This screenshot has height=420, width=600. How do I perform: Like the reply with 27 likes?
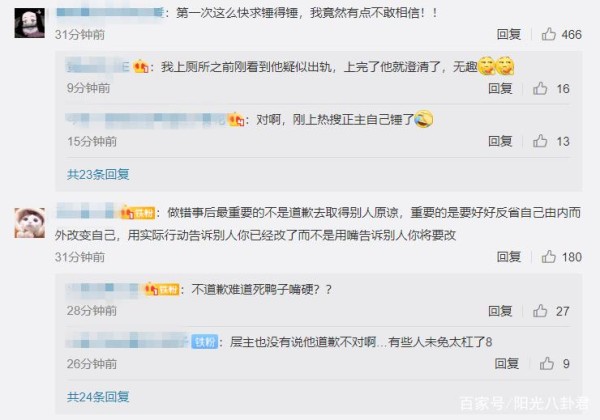pyautogui.click(x=540, y=311)
